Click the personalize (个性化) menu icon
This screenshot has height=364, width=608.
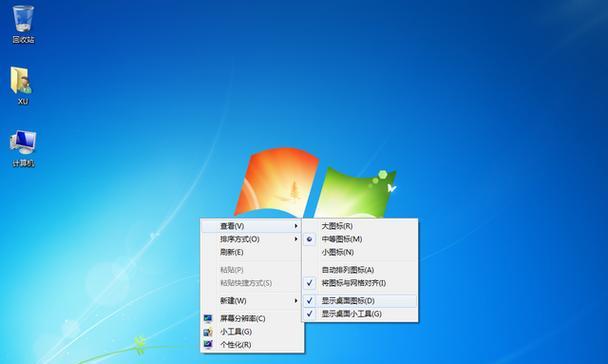tap(208, 345)
